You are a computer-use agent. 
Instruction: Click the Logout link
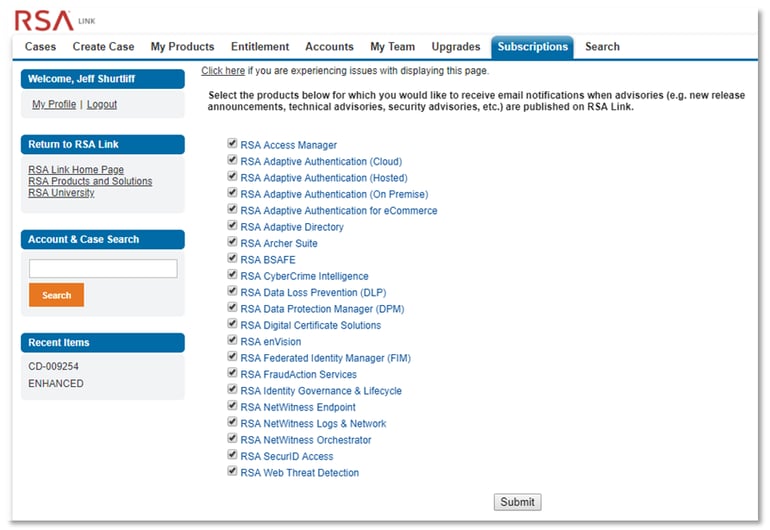pos(102,105)
